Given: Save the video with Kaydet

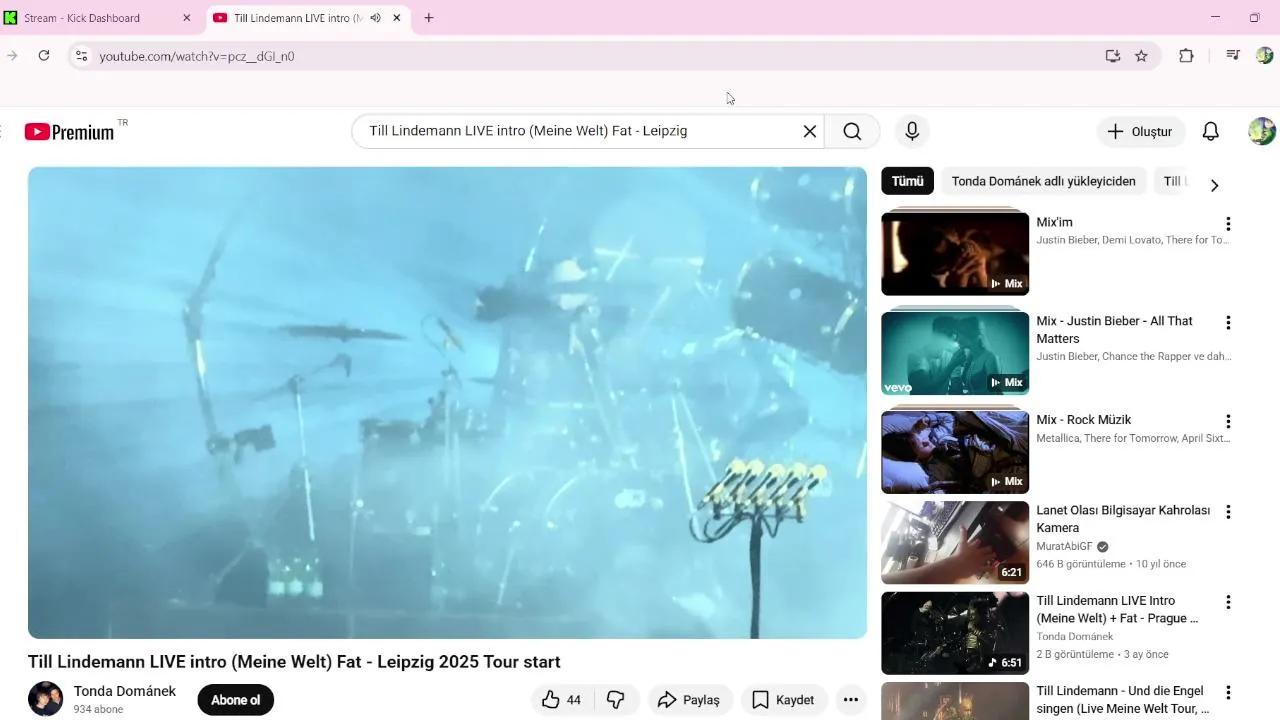Looking at the screenshot, I should (783, 700).
